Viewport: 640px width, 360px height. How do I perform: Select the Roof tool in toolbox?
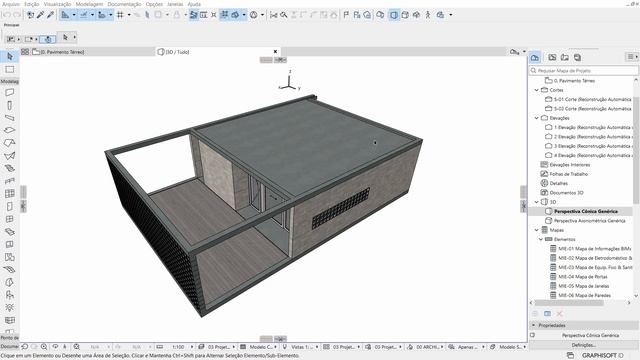[10, 143]
